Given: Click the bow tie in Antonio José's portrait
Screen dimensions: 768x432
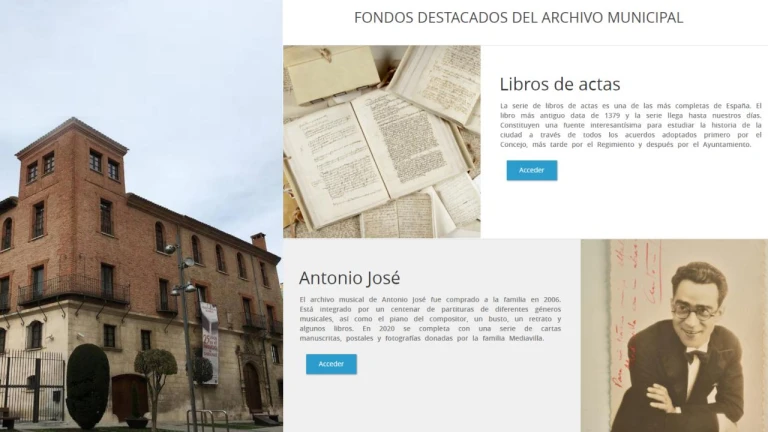Looking at the screenshot, I should tap(694, 357).
